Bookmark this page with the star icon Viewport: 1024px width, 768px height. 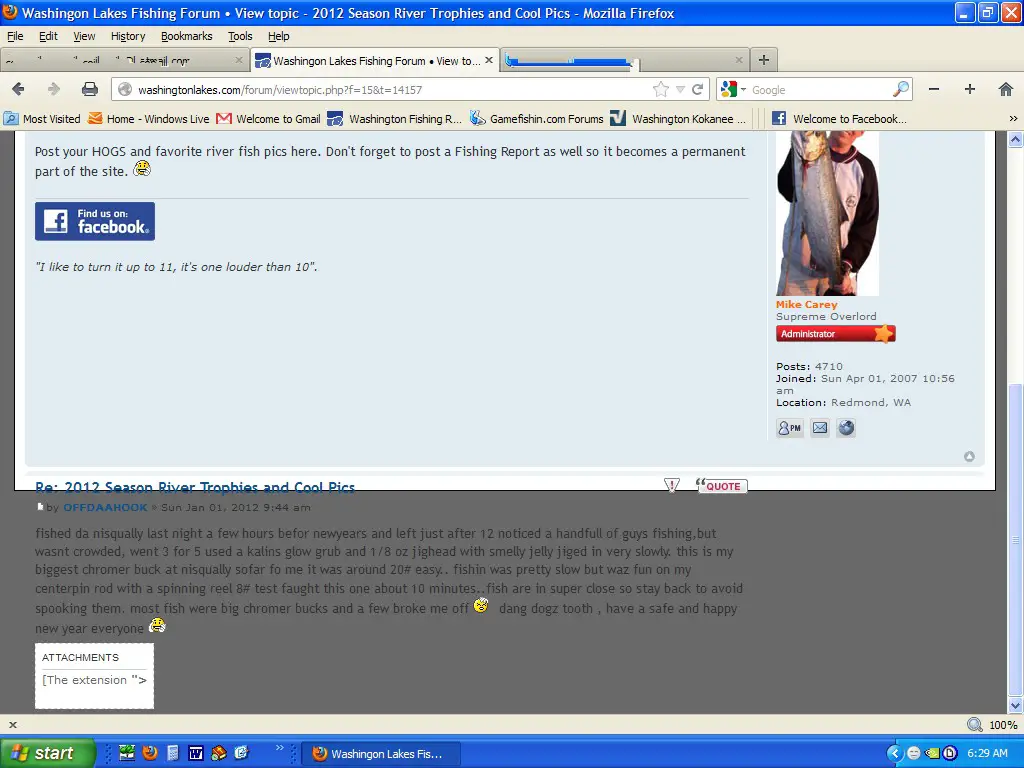[660, 89]
